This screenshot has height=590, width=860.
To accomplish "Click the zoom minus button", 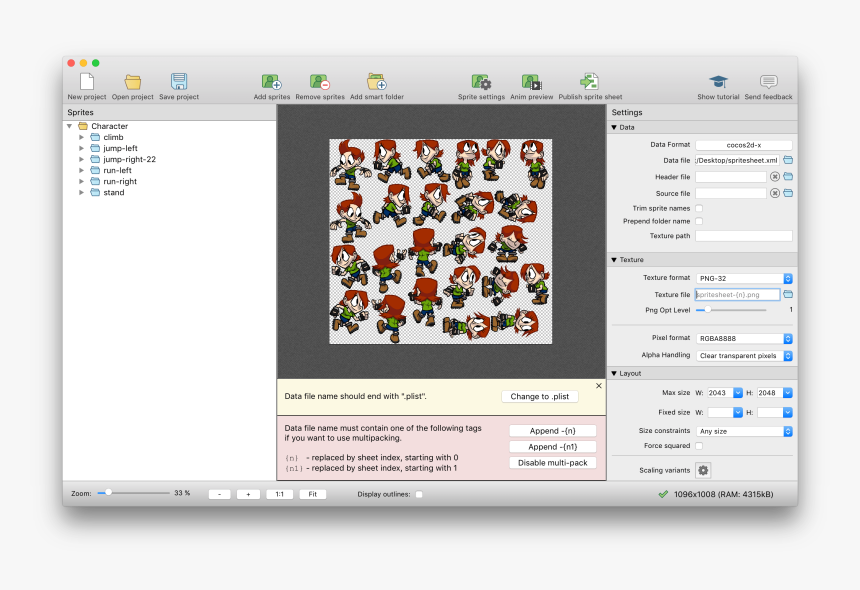I will point(219,494).
